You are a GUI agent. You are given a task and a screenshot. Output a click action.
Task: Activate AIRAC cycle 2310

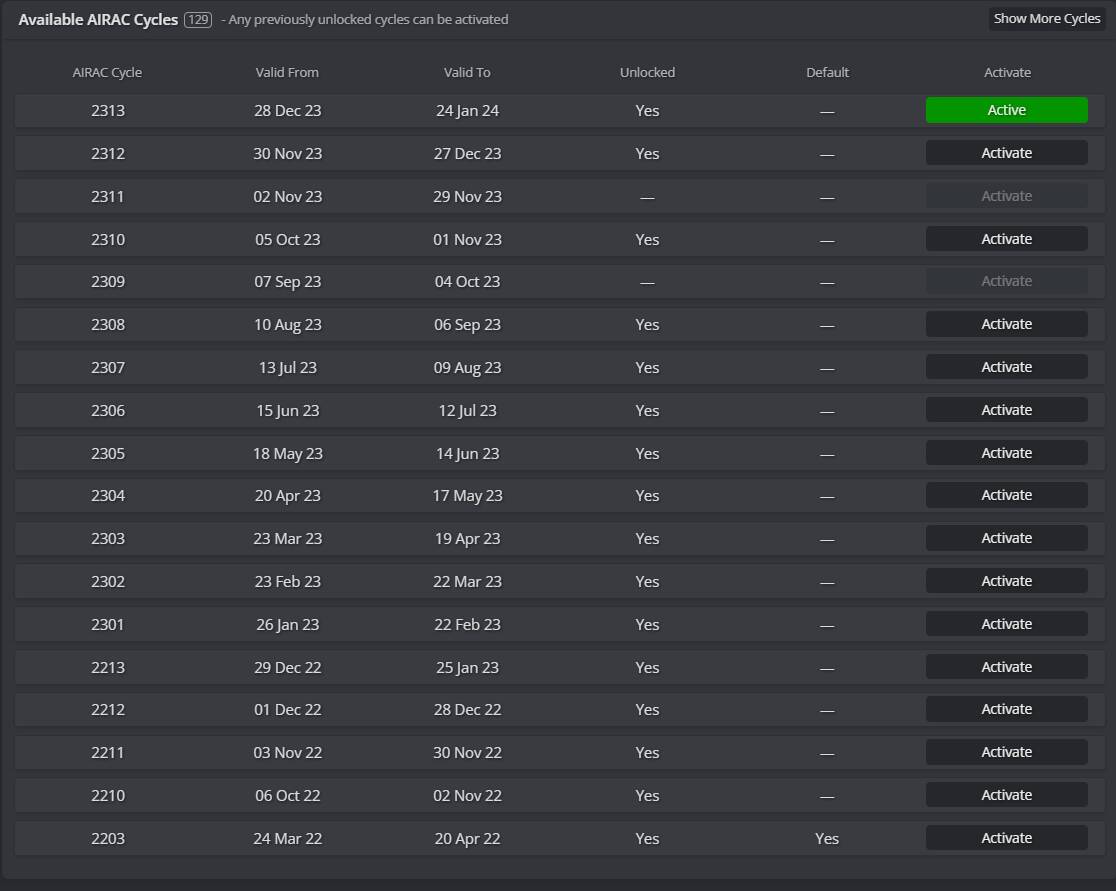point(1006,239)
